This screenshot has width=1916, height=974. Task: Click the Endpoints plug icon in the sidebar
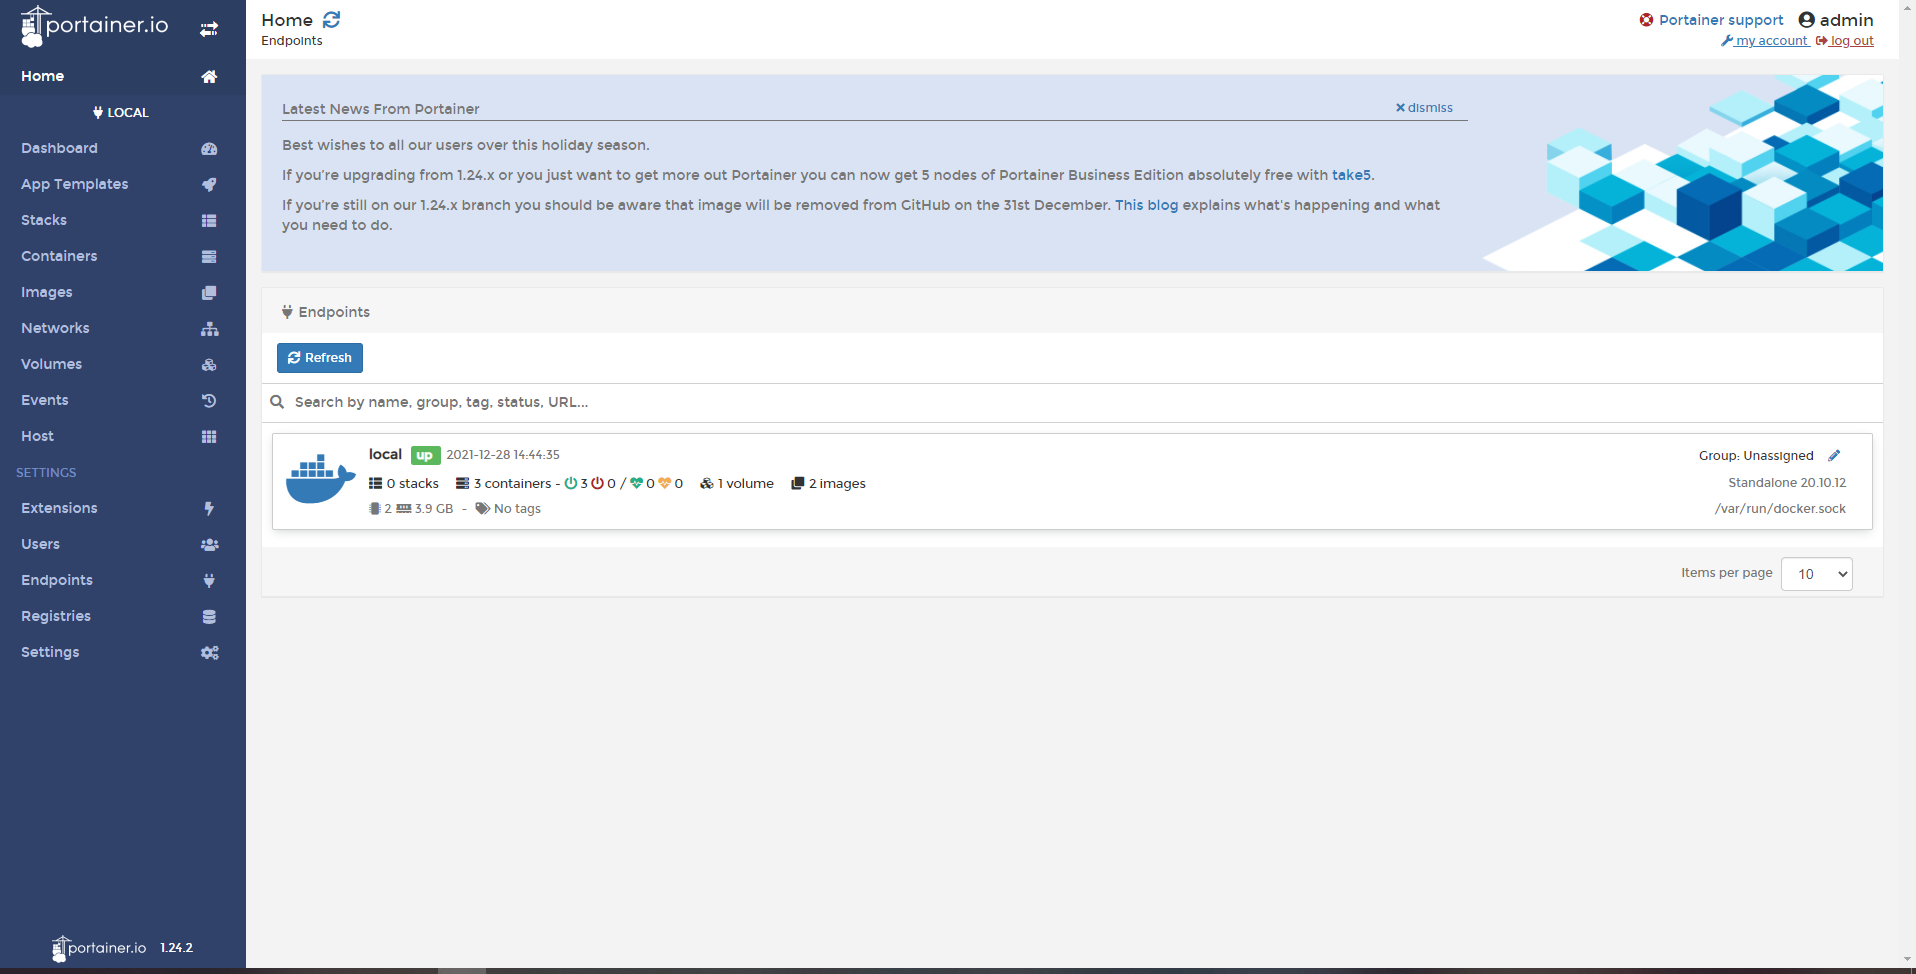pos(209,581)
